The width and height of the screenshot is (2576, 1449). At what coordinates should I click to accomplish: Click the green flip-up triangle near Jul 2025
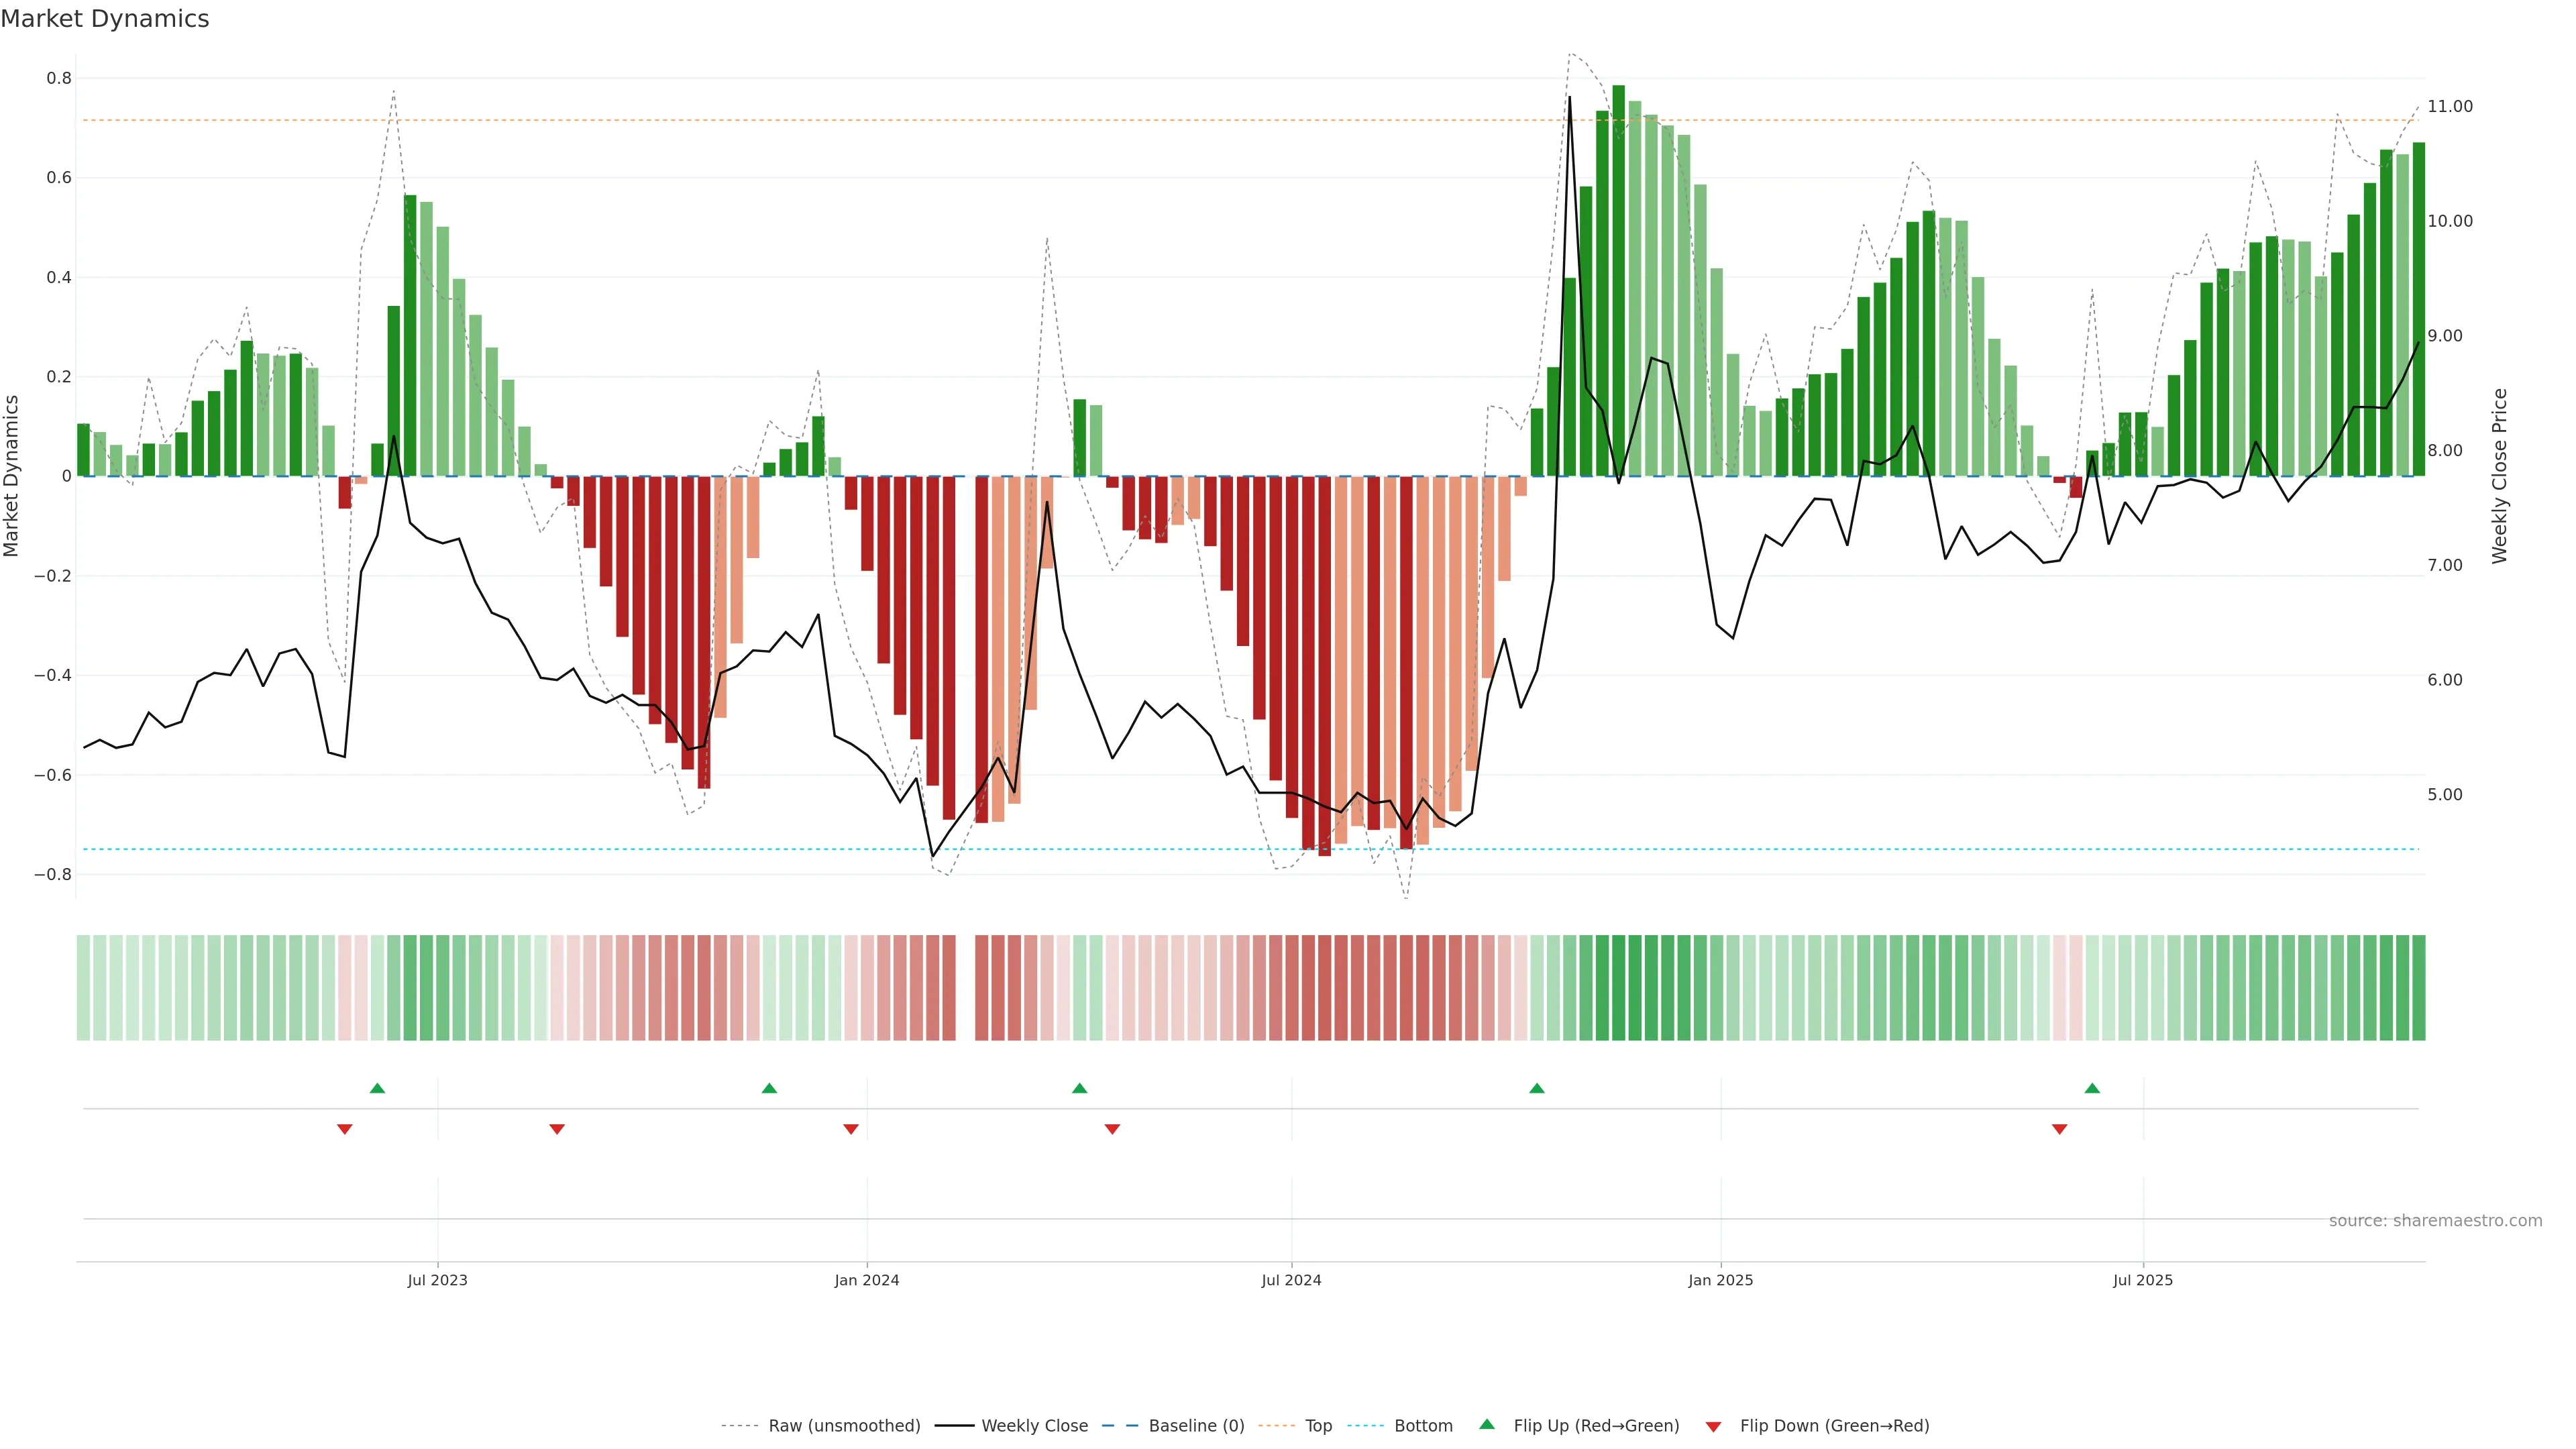pos(2092,1088)
